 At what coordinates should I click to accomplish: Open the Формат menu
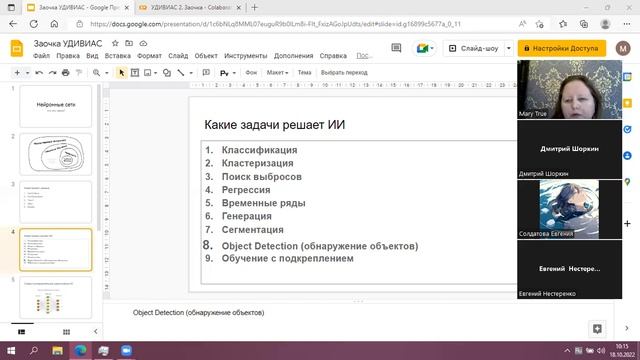click(149, 56)
